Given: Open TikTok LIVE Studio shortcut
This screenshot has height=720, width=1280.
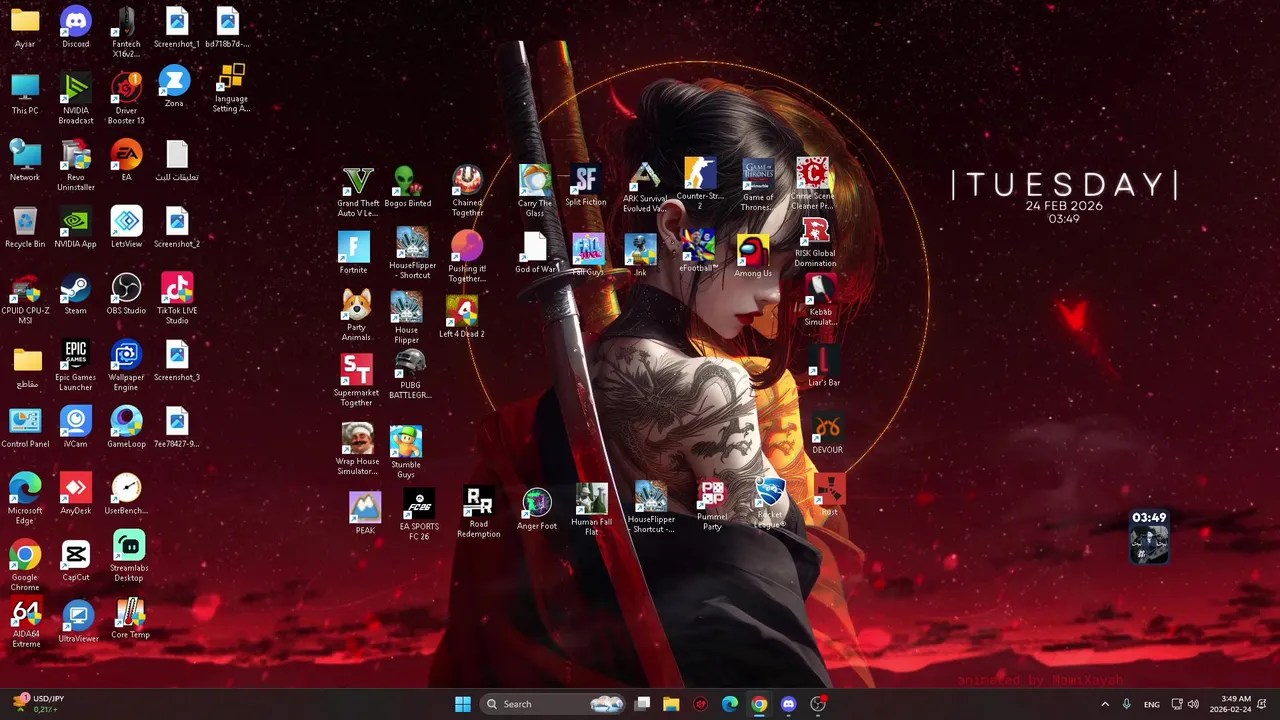Looking at the screenshot, I should tap(177, 299).
